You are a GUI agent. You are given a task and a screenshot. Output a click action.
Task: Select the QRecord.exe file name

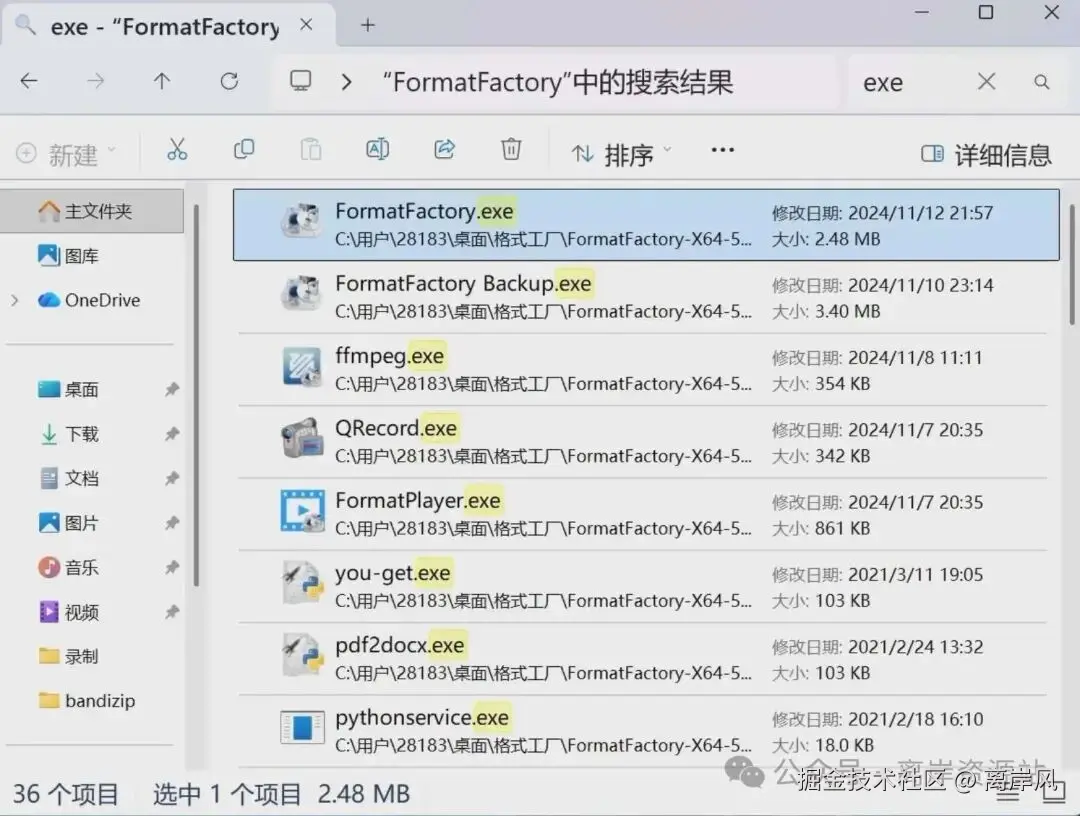coord(396,428)
